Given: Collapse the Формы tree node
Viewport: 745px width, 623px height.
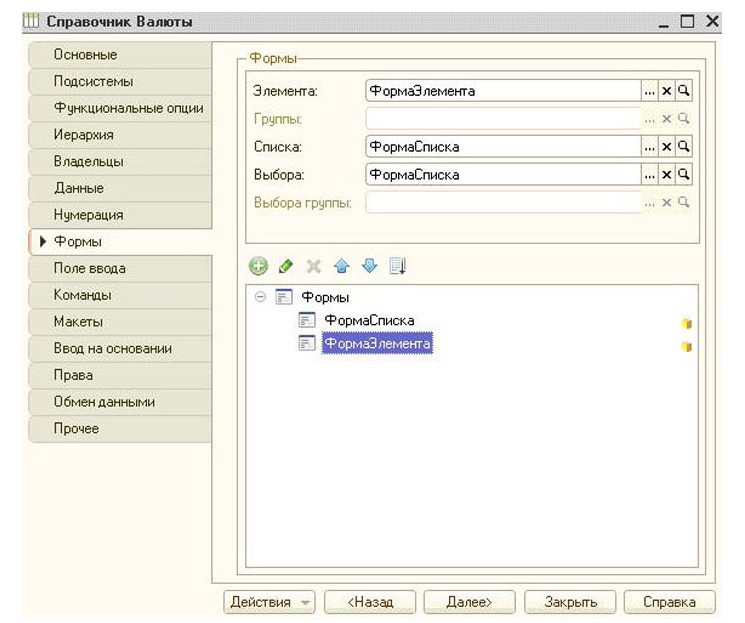Looking at the screenshot, I should 260,298.
